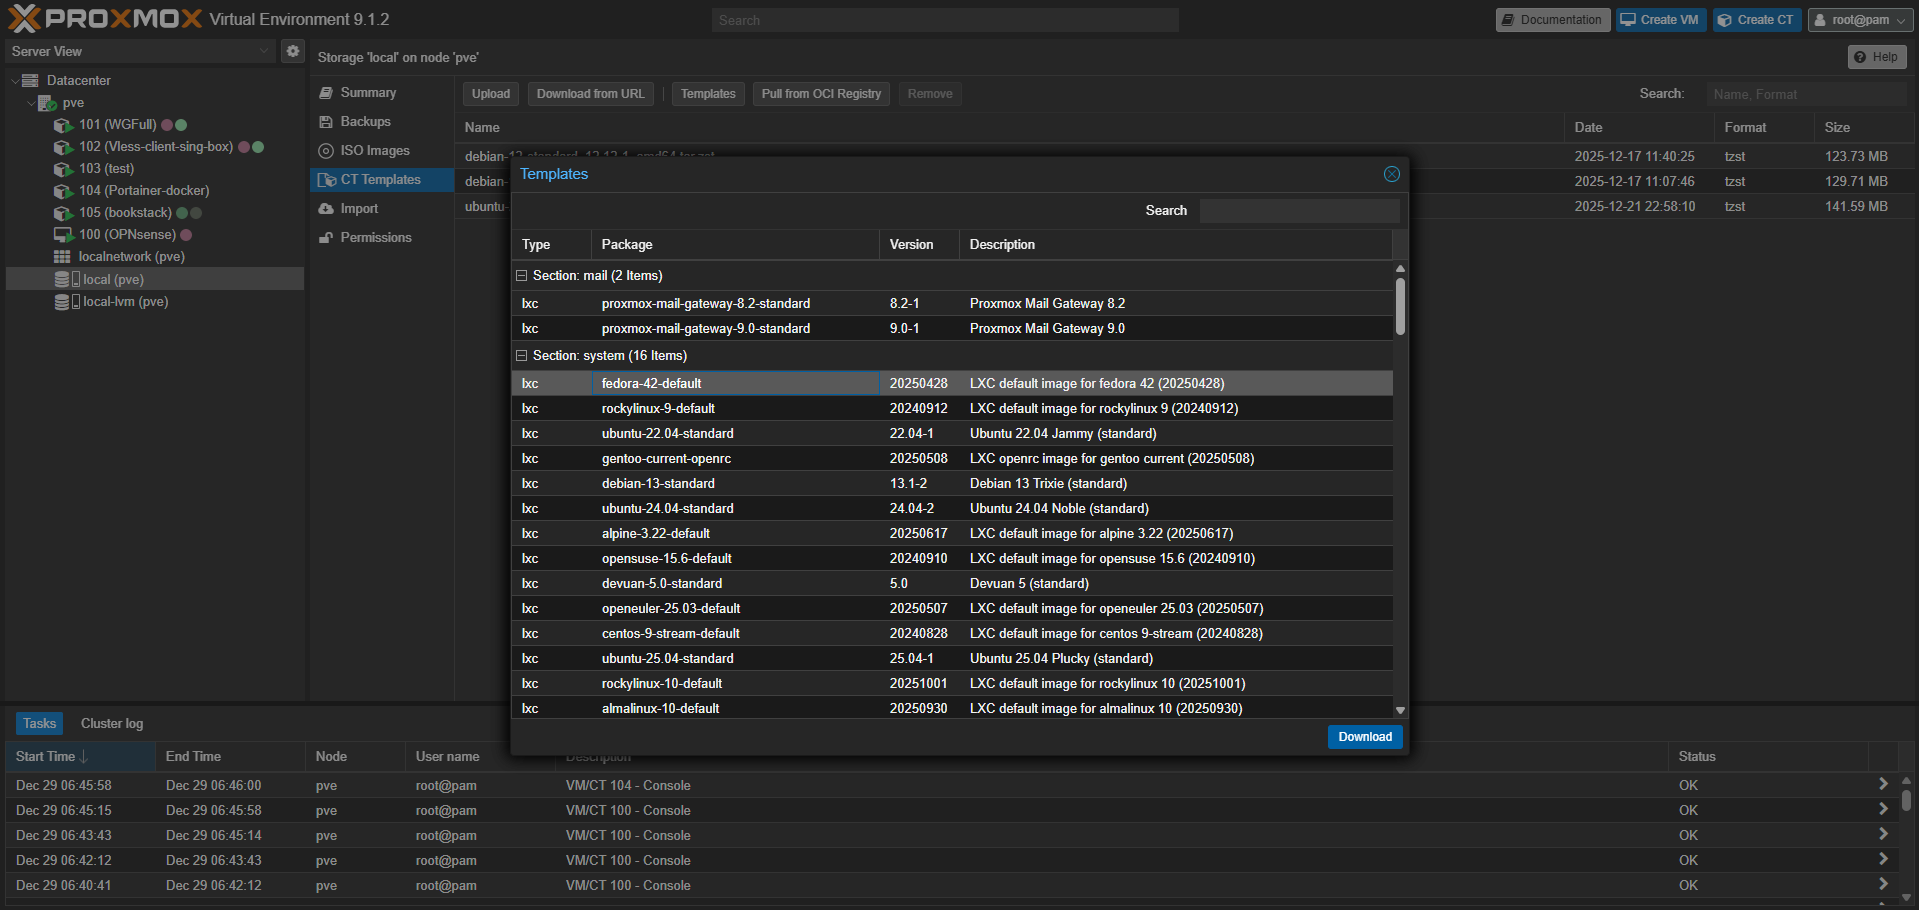Click the CT Templates icon in sidebar
Screen dimensions: 1919x910
326,180
